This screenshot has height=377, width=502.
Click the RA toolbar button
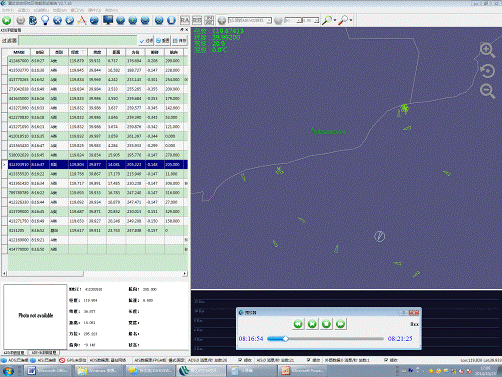185,20
